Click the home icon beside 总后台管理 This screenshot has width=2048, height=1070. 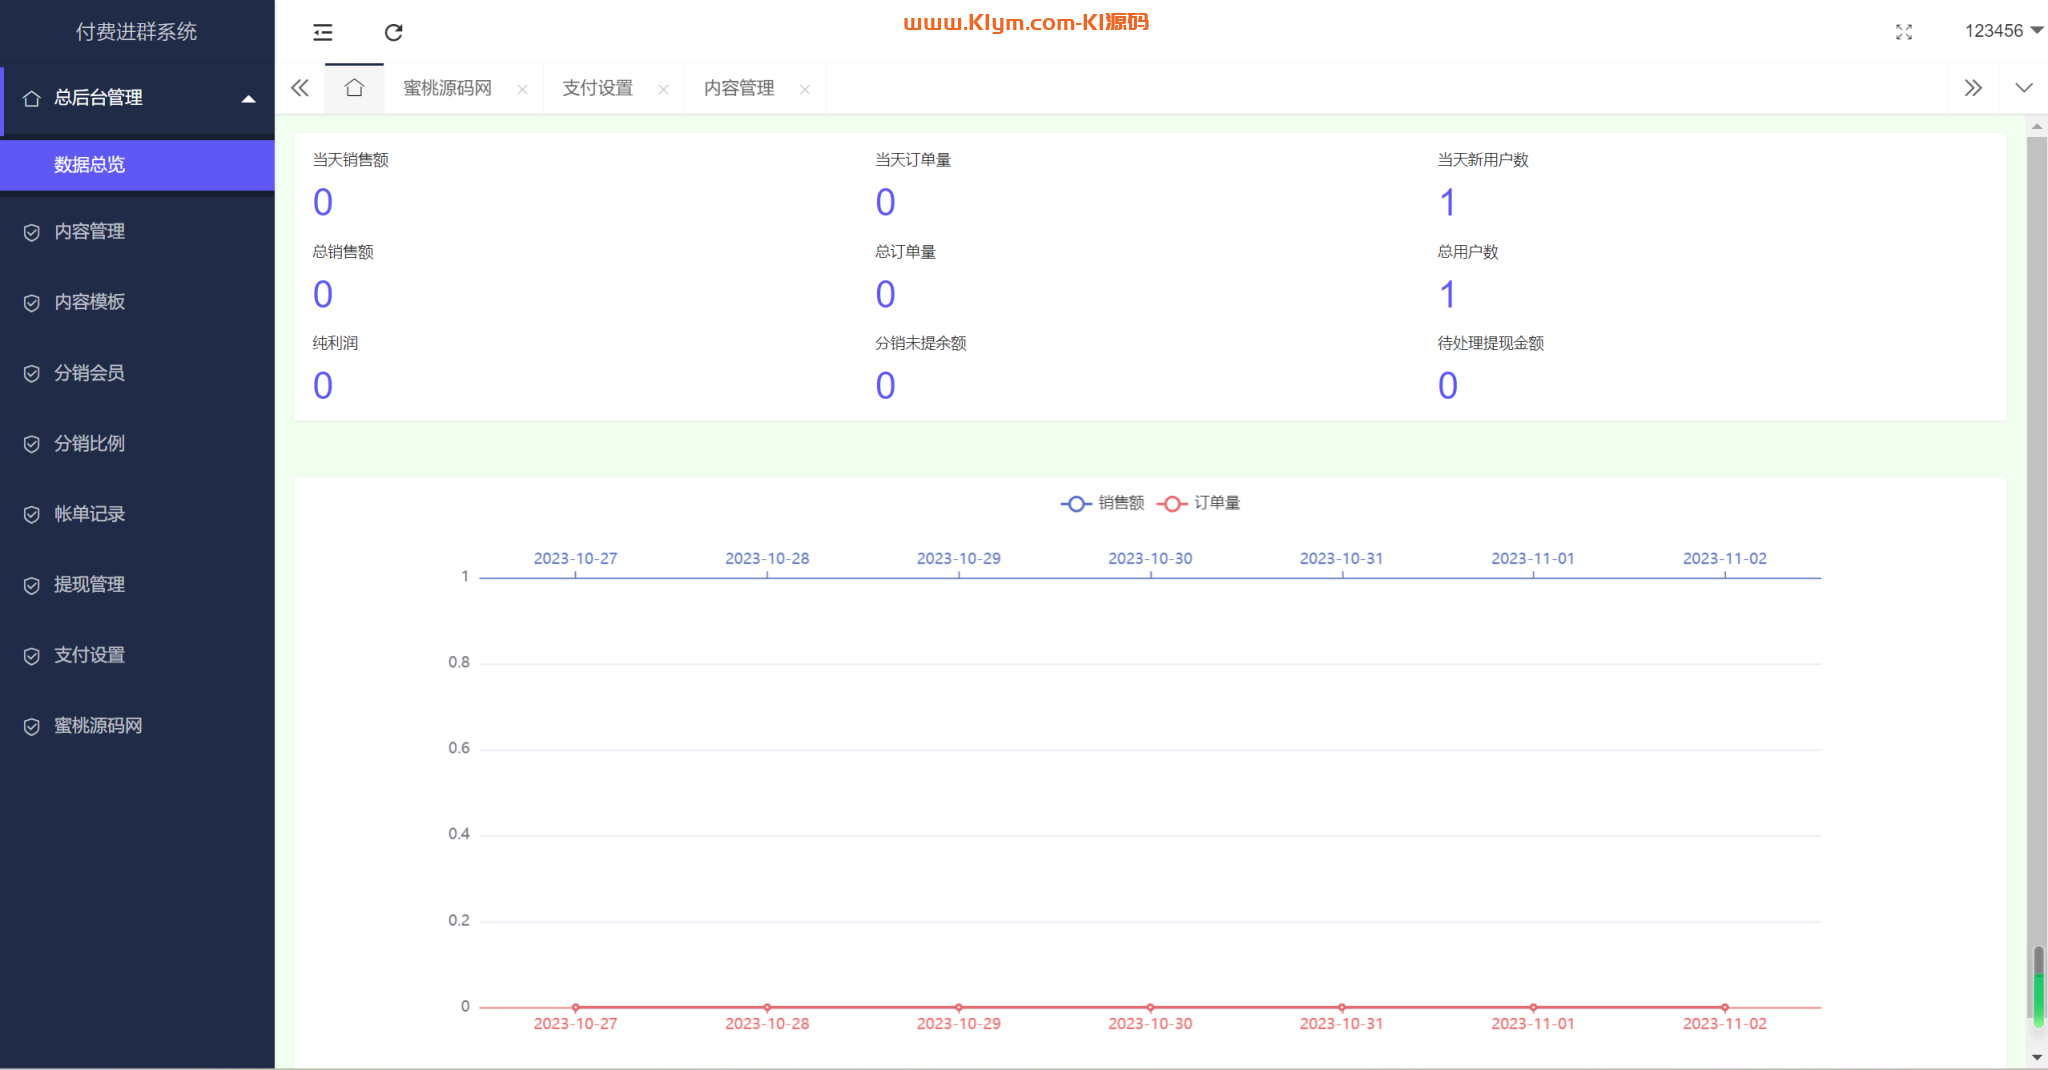pyautogui.click(x=32, y=98)
